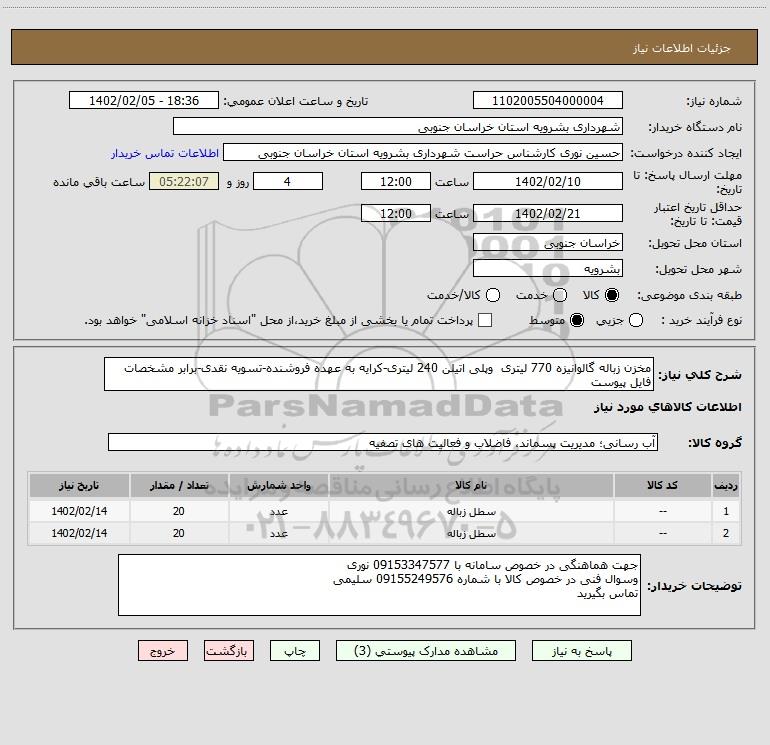Toggle the اسناد خزانه اسلامی payment checkbox
Image resolution: width=770 pixels, height=745 pixels.
[x=485, y=321]
